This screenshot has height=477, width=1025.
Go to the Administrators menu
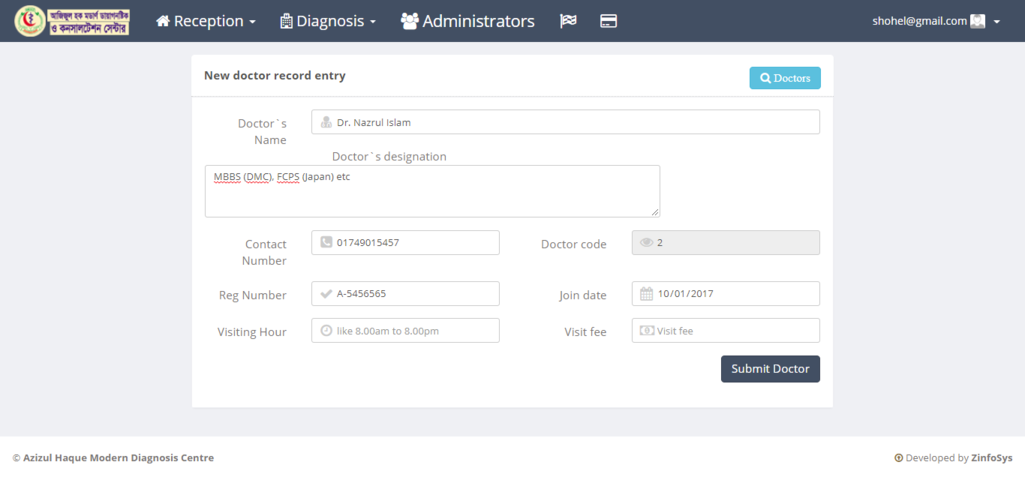pos(467,21)
